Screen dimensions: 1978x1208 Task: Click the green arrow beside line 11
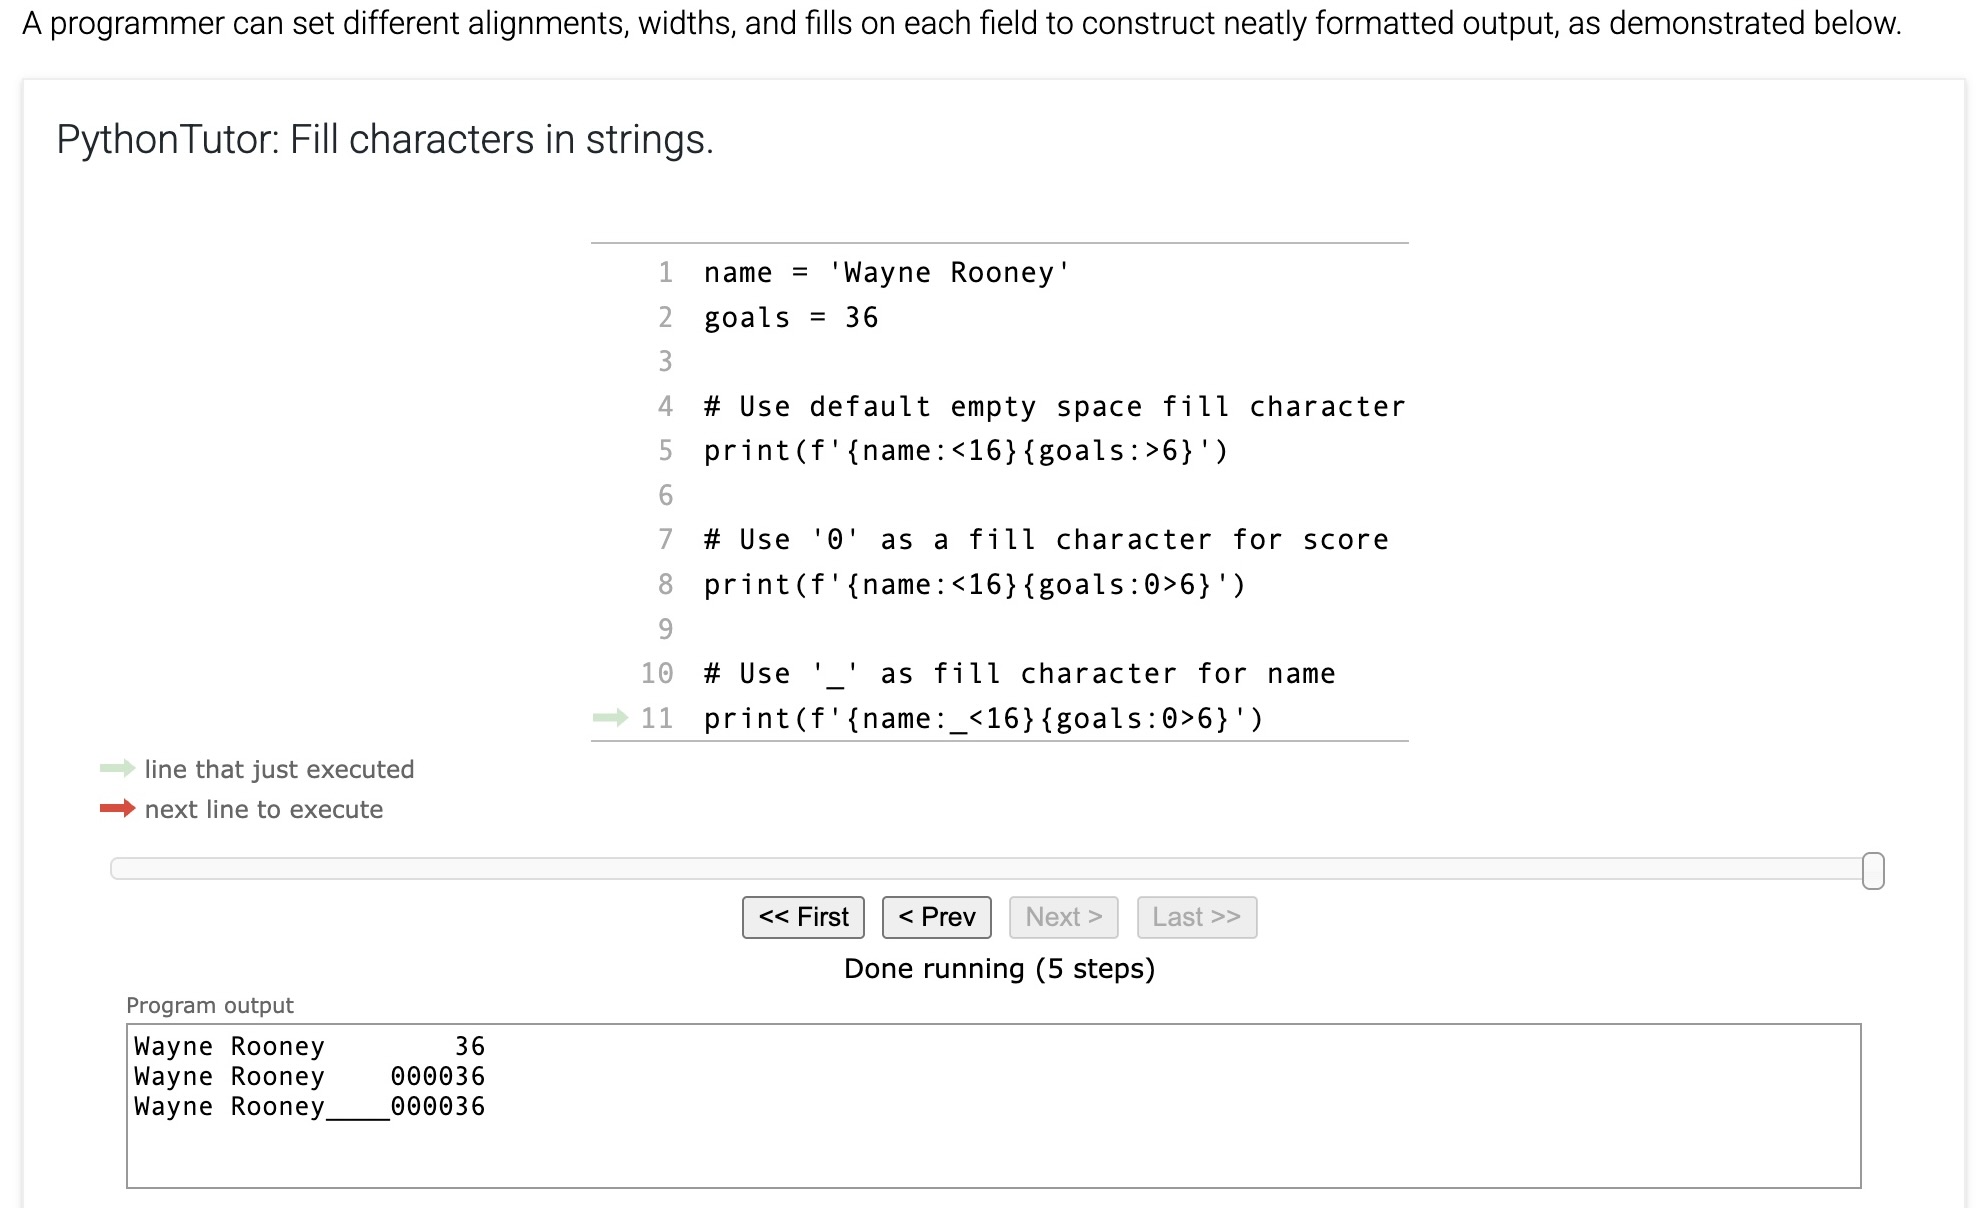(610, 717)
